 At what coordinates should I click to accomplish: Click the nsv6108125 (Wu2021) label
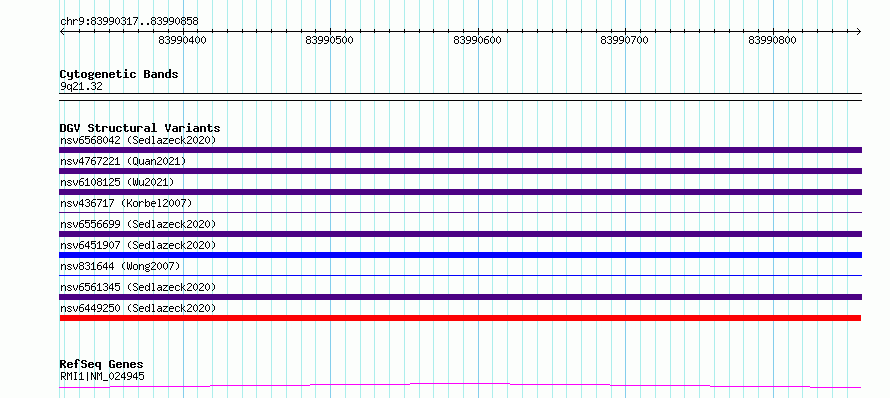coord(117,182)
